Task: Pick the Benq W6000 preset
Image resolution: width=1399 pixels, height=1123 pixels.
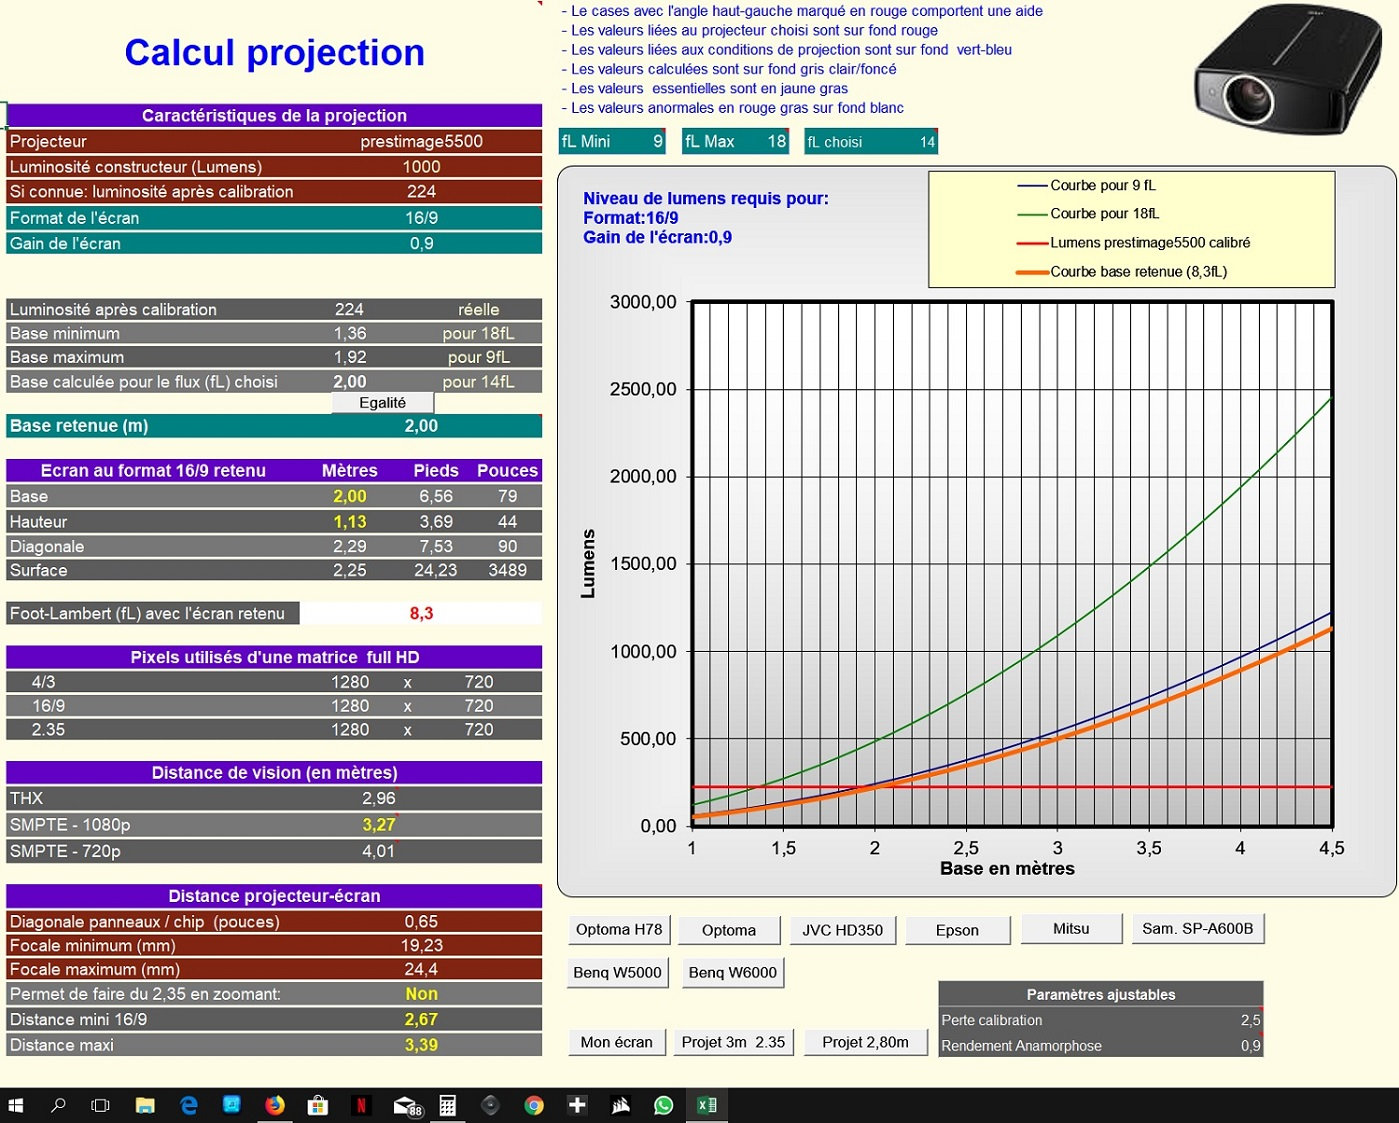Action: [733, 972]
